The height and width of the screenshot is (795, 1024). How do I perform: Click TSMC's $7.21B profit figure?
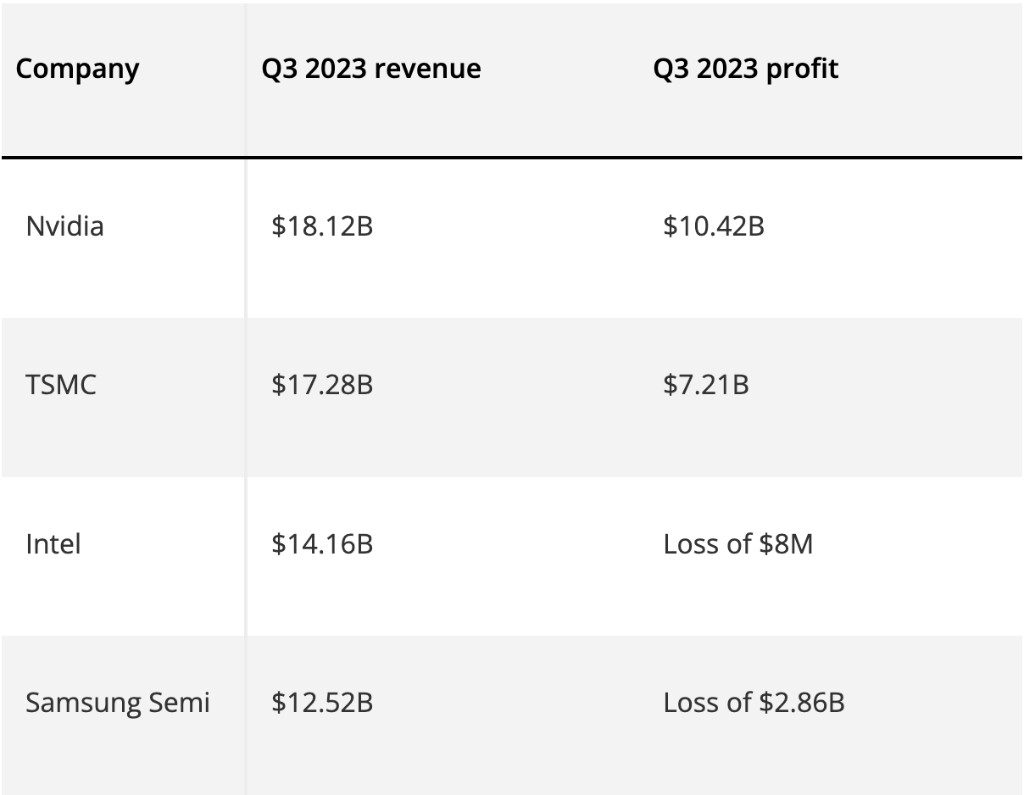(705, 384)
